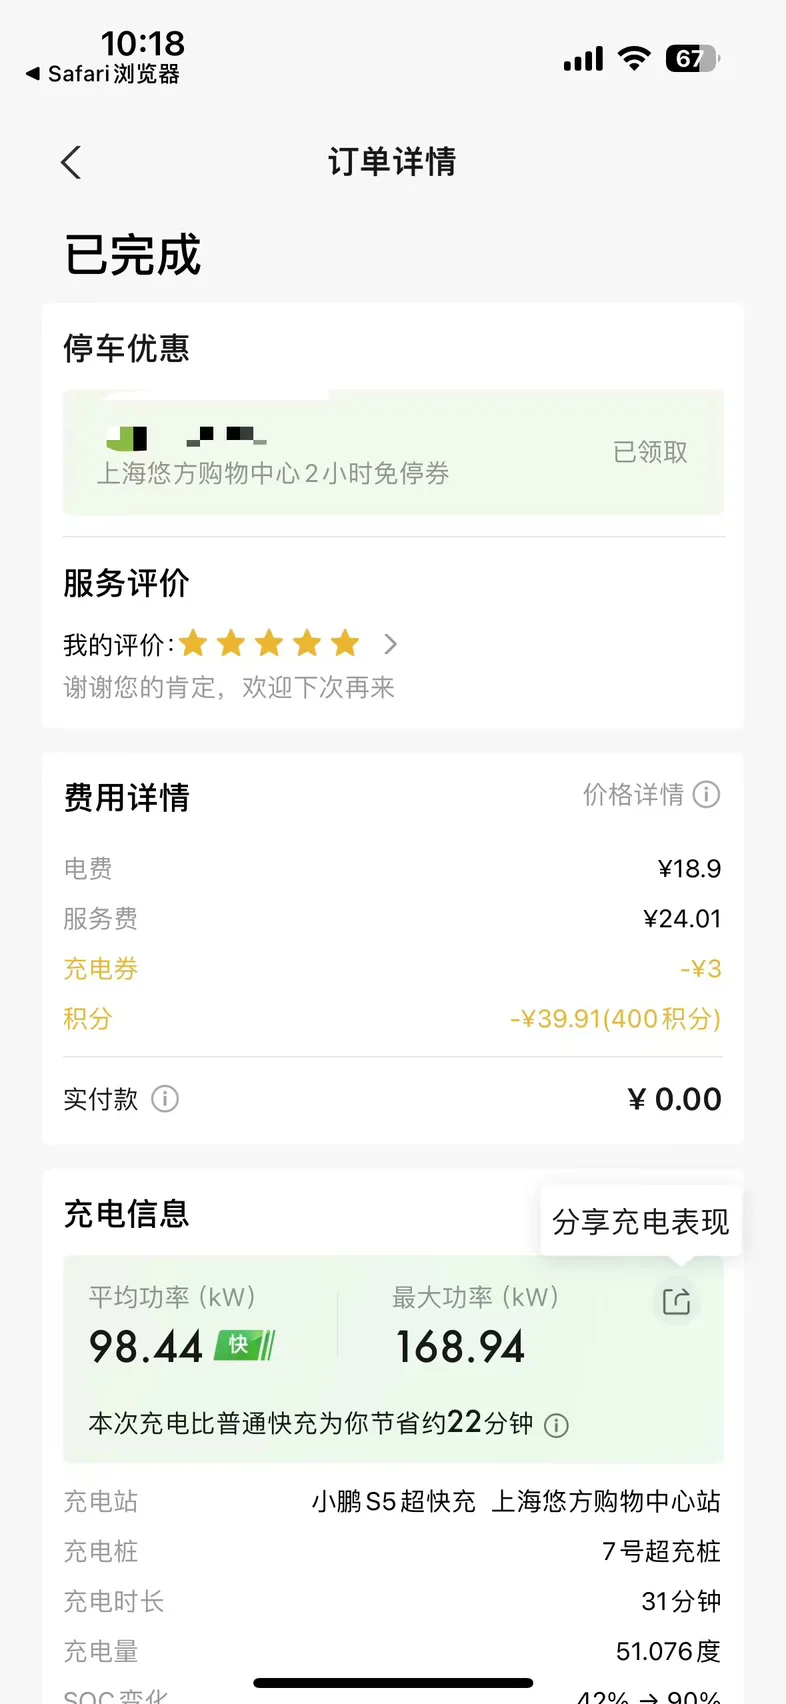
Task: Tap the charging station name 小鹏S5超快充
Action: pyautogui.click(x=394, y=1501)
